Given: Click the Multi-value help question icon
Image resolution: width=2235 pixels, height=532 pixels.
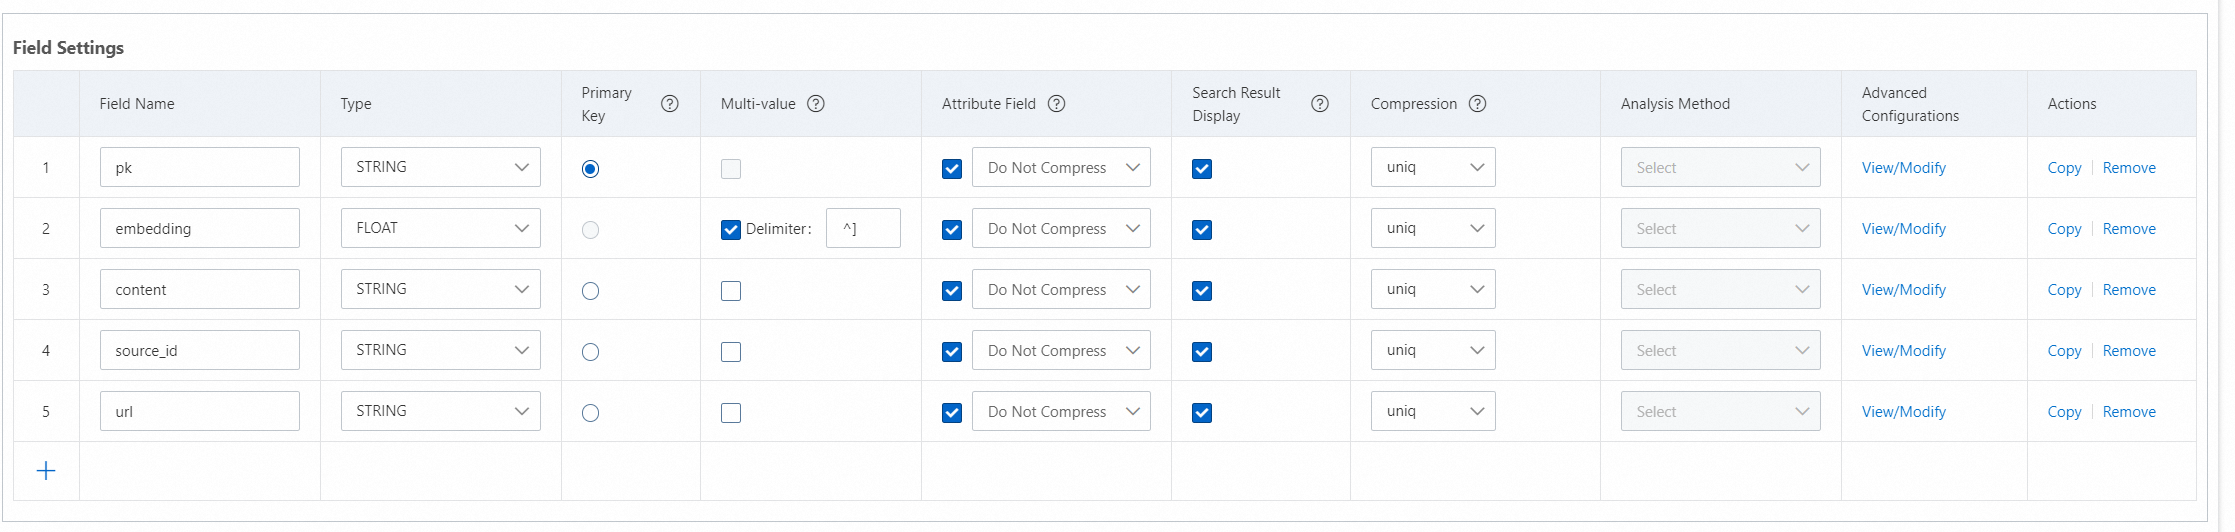Looking at the screenshot, I should (x=816, y=104).
